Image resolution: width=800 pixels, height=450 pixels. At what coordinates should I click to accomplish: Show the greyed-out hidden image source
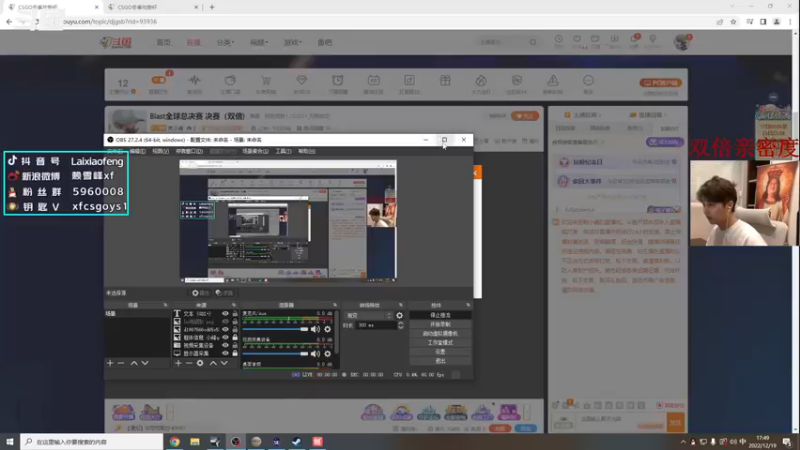225,321
